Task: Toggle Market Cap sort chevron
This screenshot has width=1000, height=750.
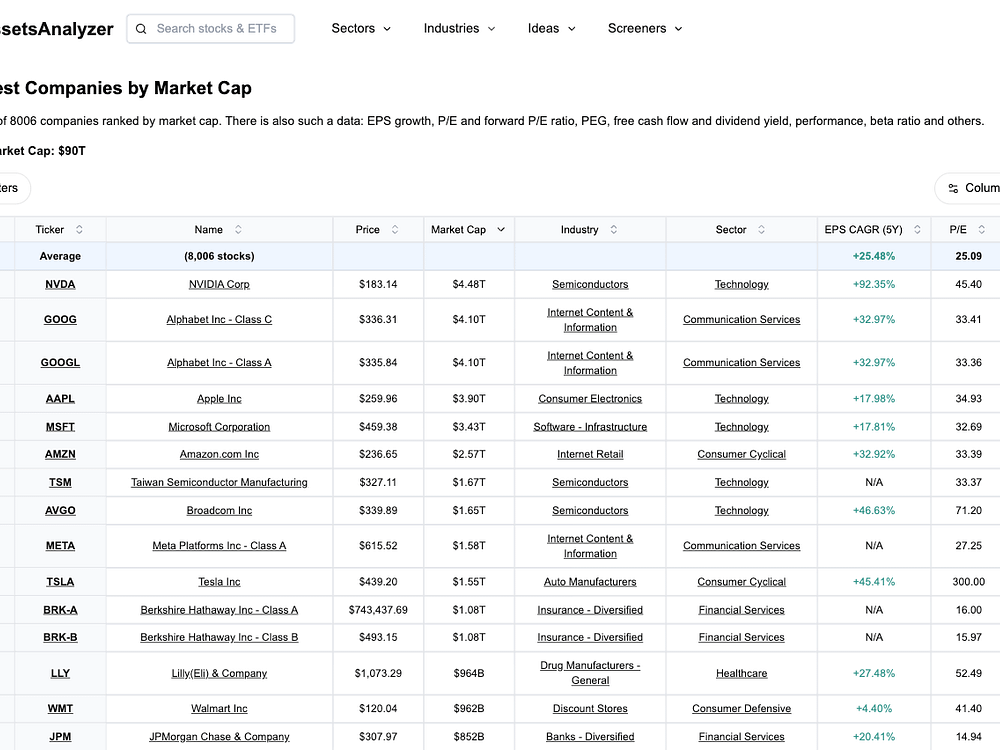Action: [501, 230]
